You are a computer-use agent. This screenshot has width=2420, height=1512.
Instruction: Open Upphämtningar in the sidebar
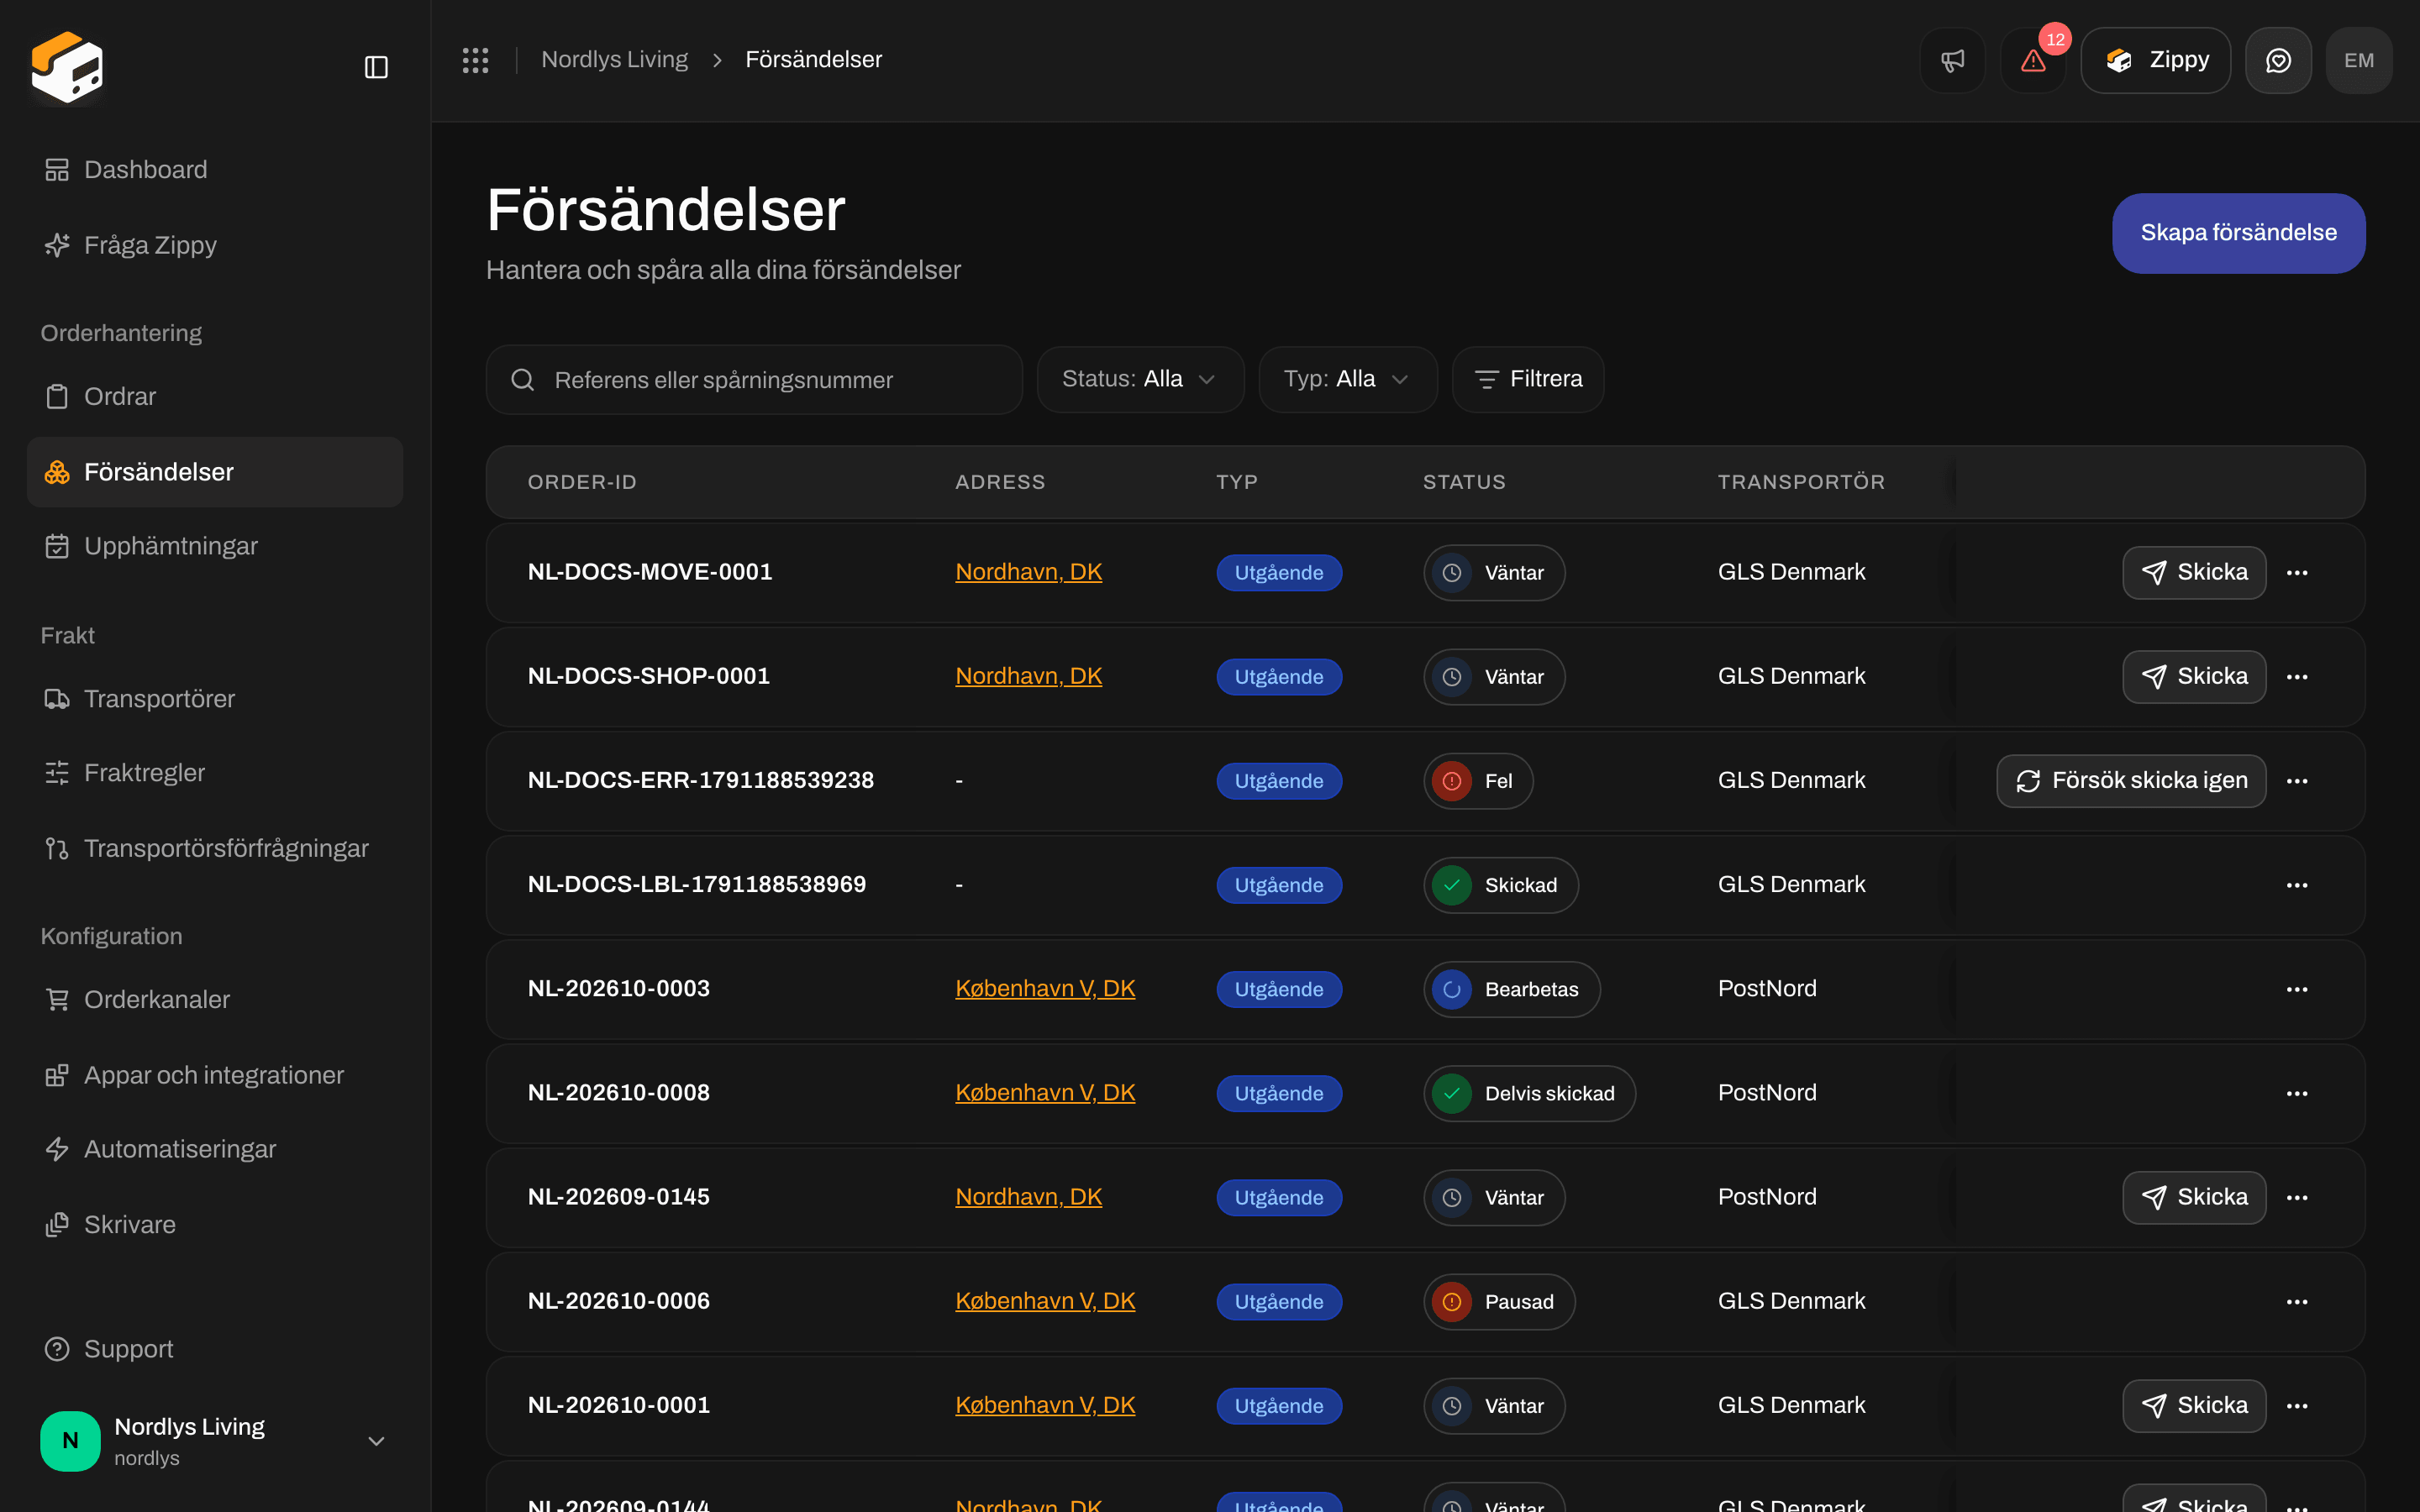215,546
